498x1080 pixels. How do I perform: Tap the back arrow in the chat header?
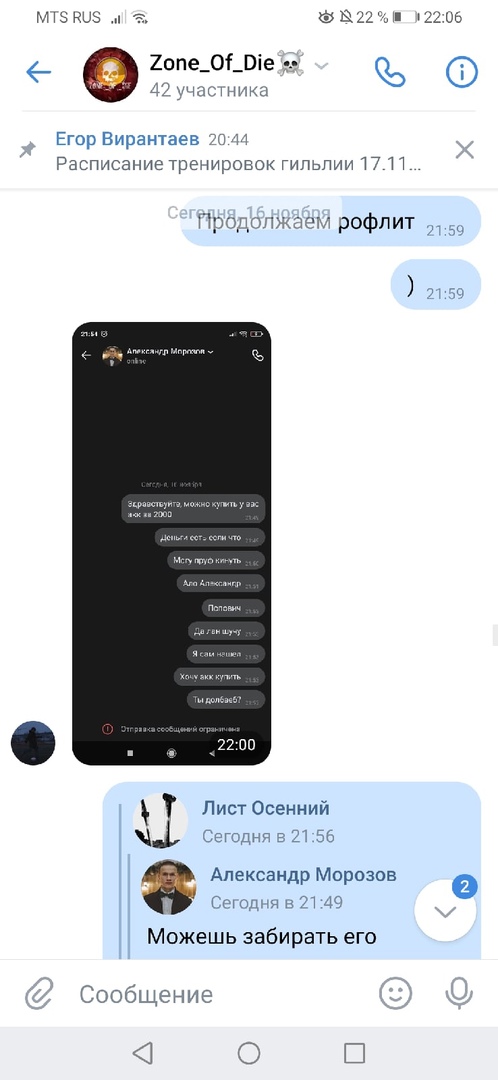(38, 72)
